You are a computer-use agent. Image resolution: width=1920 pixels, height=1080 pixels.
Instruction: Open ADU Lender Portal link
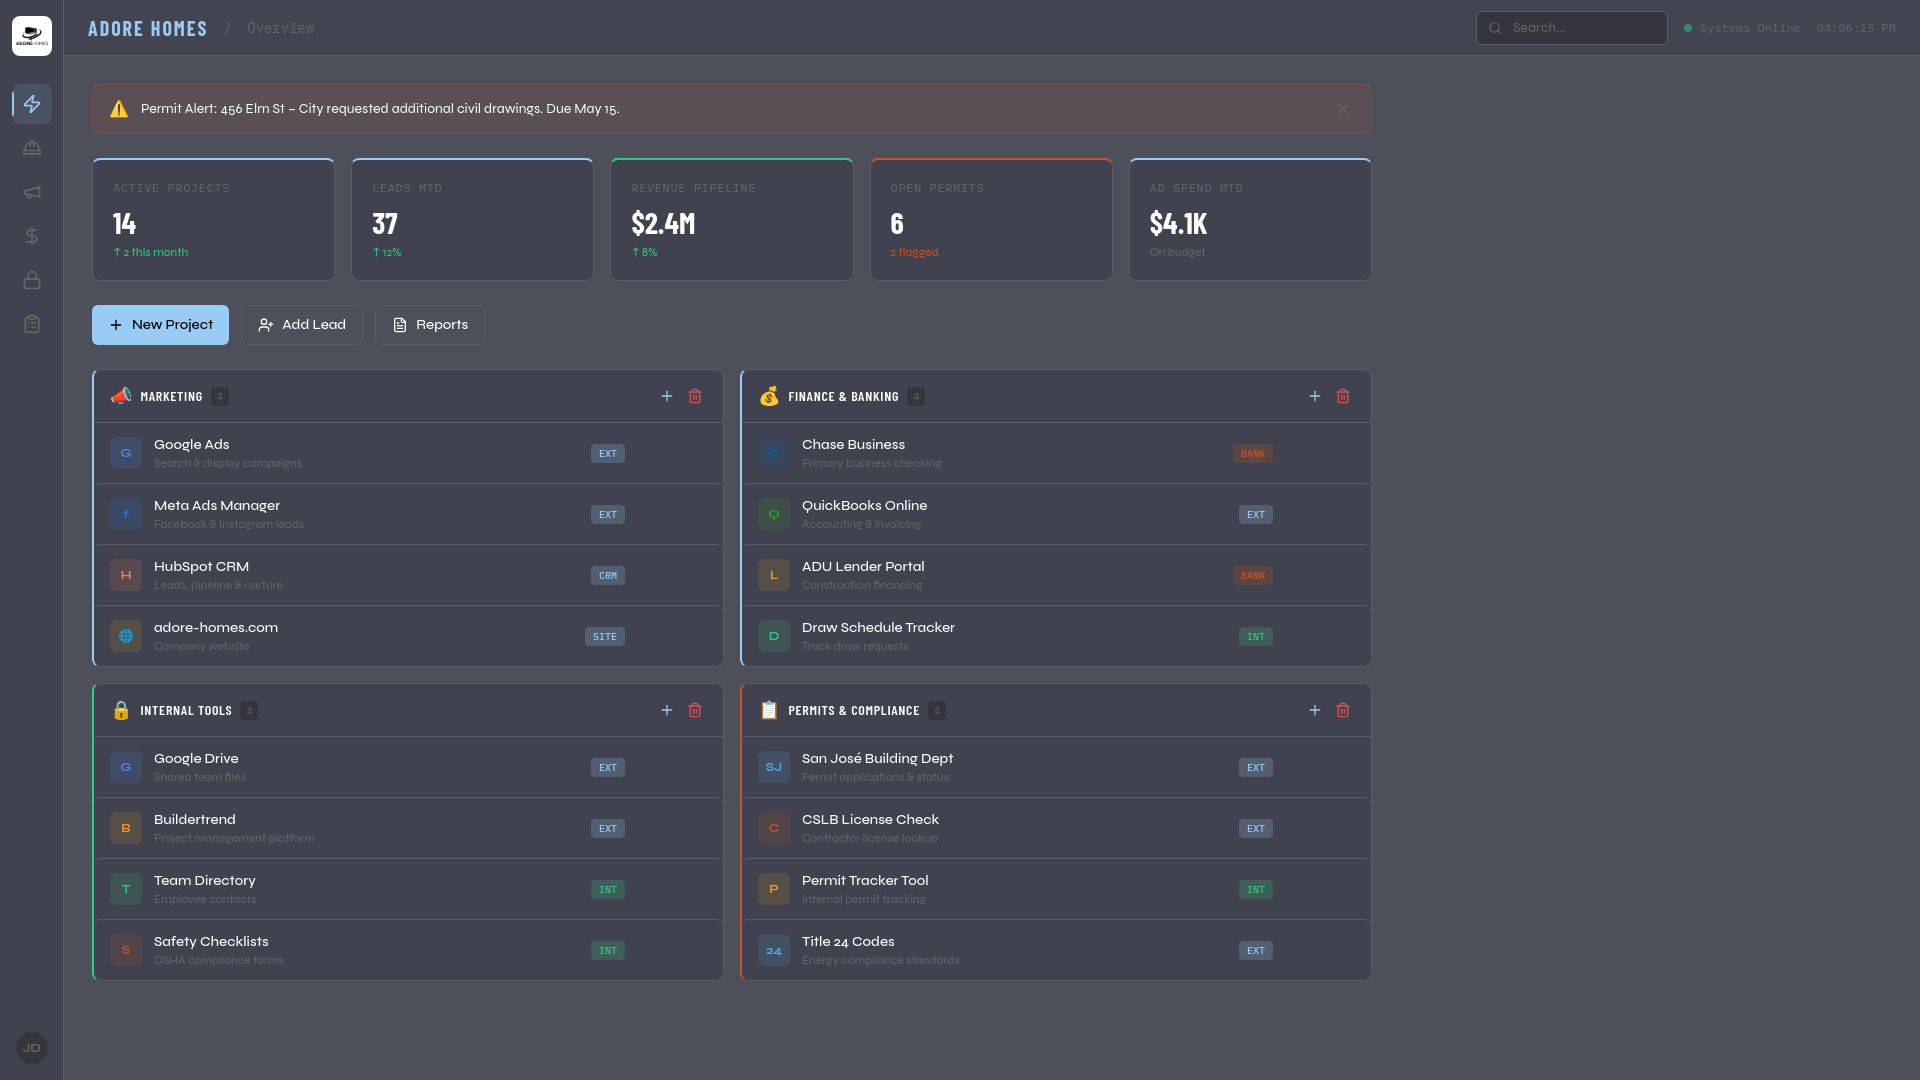point(1056,575)
